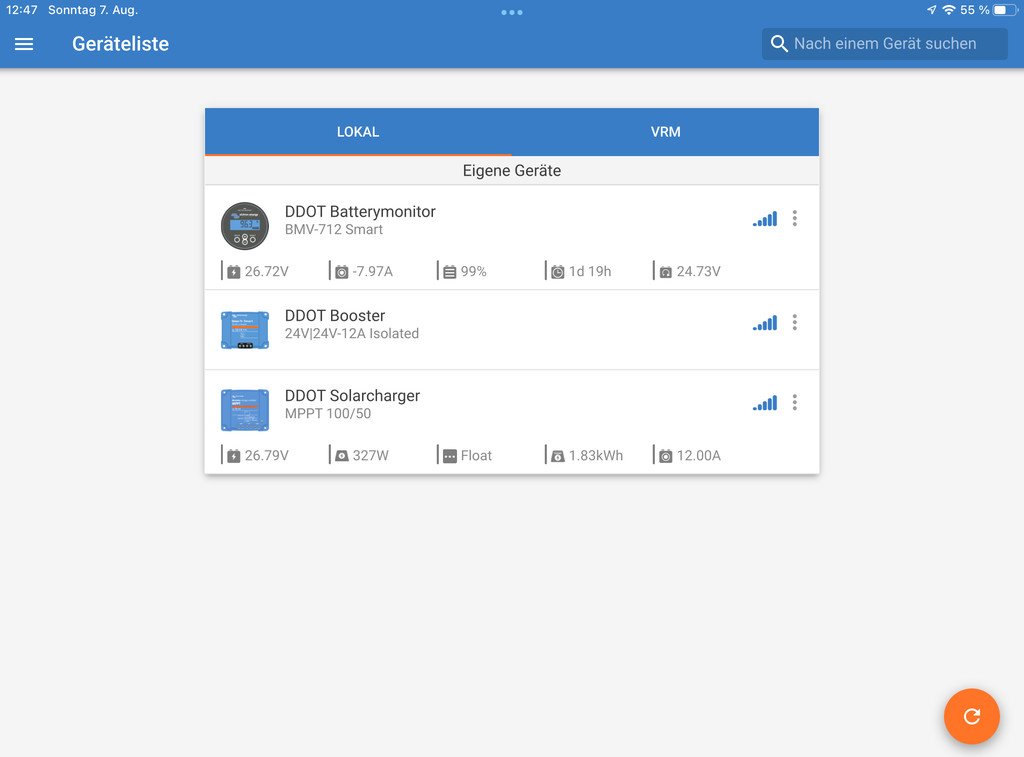Open DDOT Batterymonitor device thumbnail
The height and width of the screenshot is (757, 1024).
pyautogui.click(x=245, y=226)
